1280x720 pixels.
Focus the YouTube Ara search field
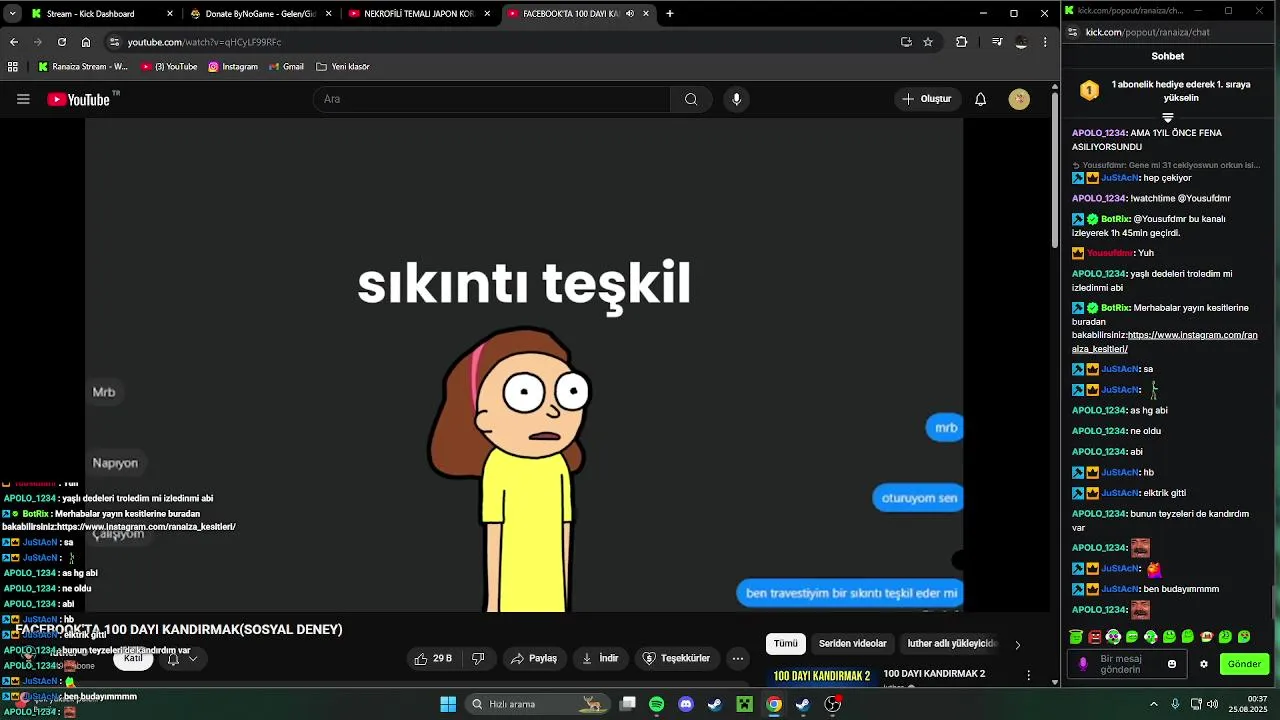click(491, 99)
